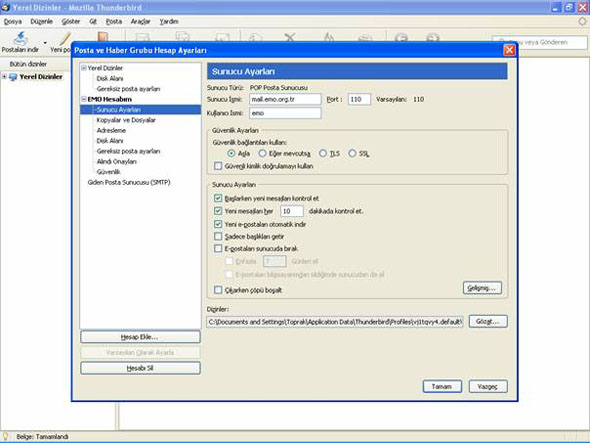Click the Bütün dizinler header in the main window
Viewport: 590px width, 443px height.
tap(29, 64)
